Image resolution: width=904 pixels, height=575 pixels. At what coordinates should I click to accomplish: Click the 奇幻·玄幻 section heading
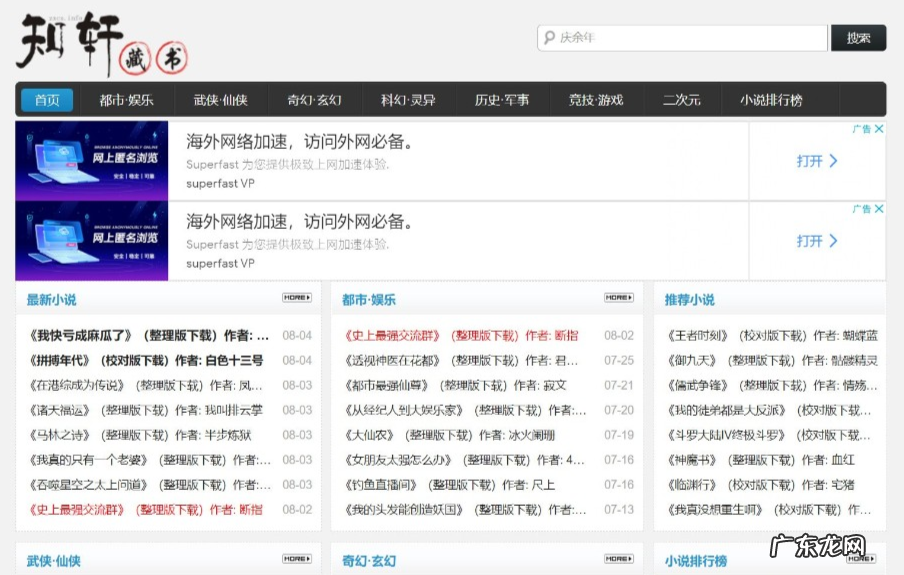369,561
